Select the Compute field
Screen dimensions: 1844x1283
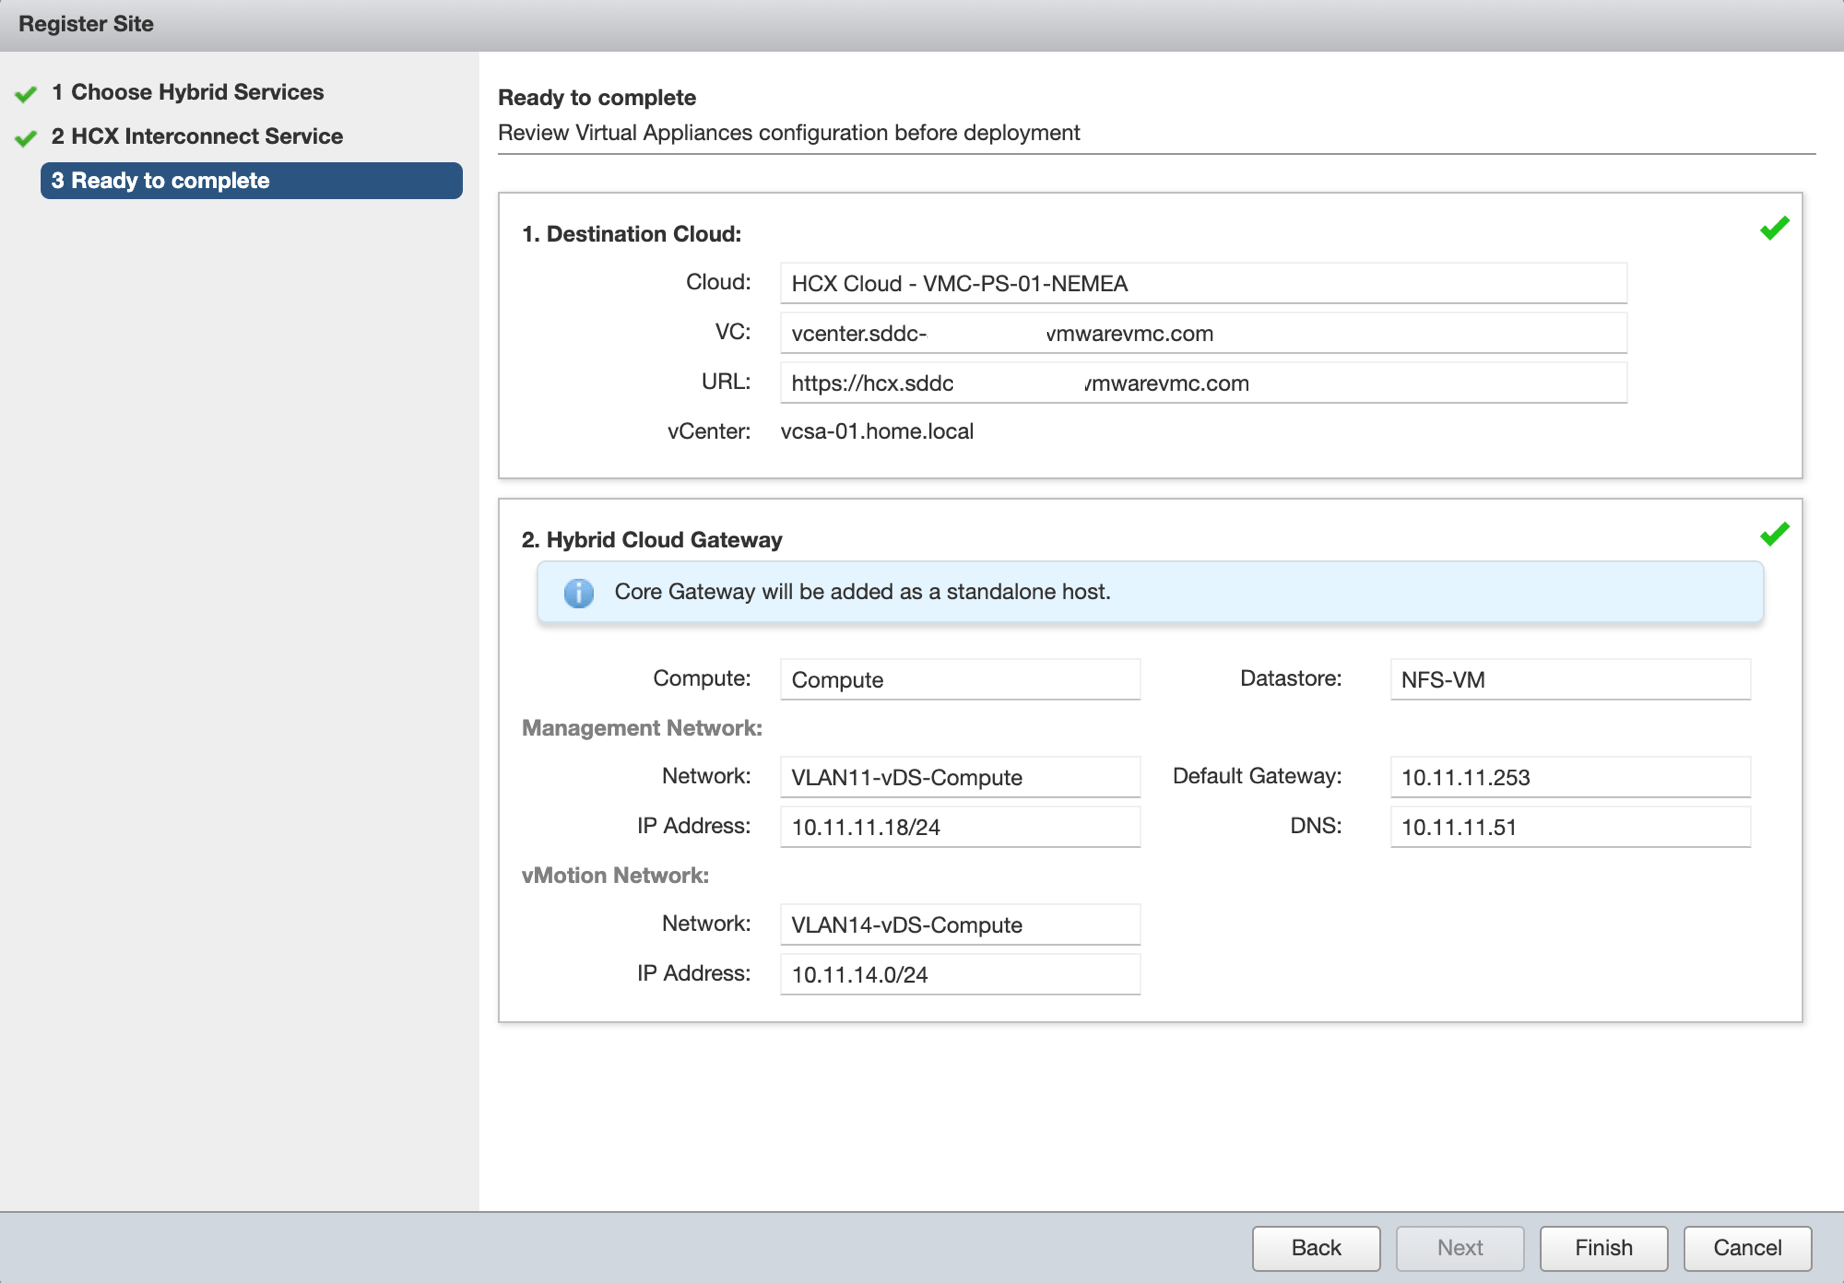(x=959, y=679)
